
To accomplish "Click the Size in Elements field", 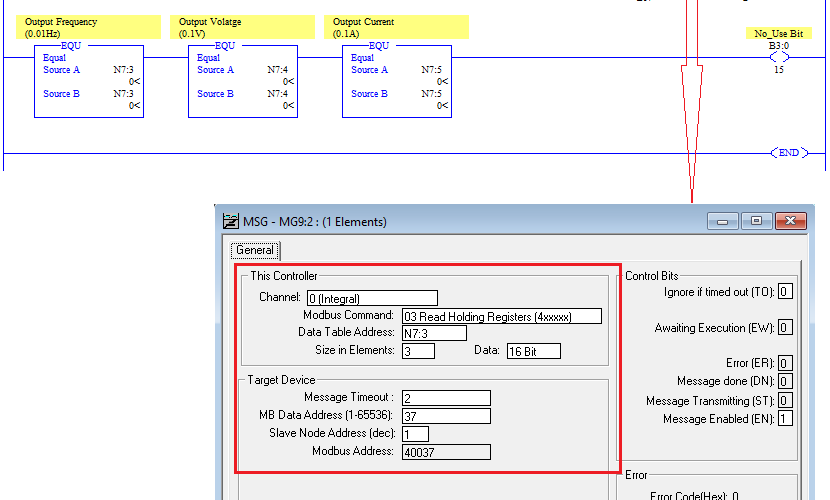I will click(418, 351).
